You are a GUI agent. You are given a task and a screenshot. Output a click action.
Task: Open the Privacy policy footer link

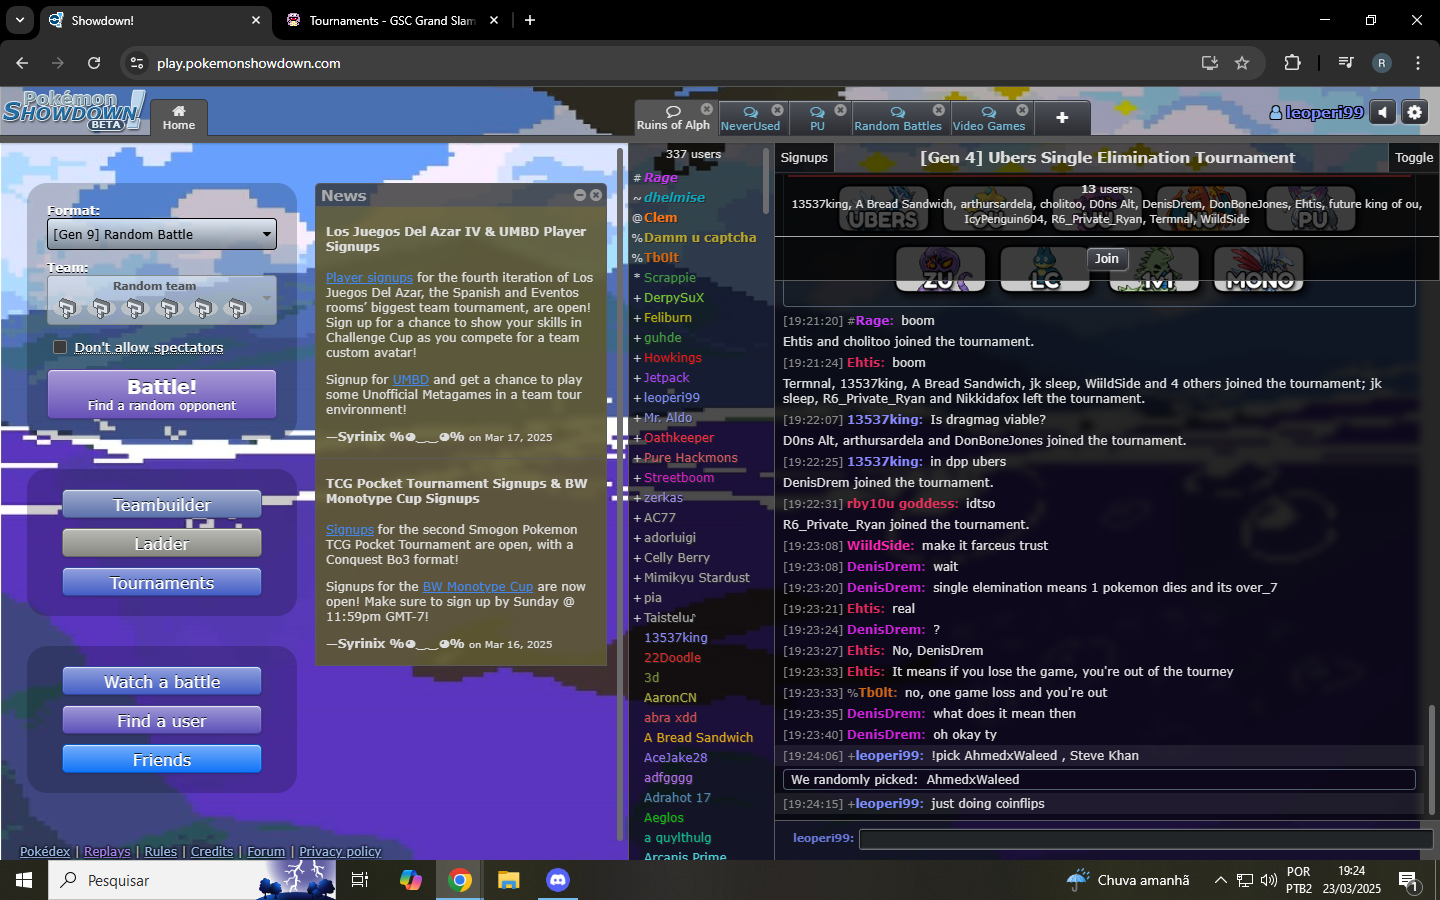click(340, 852)
